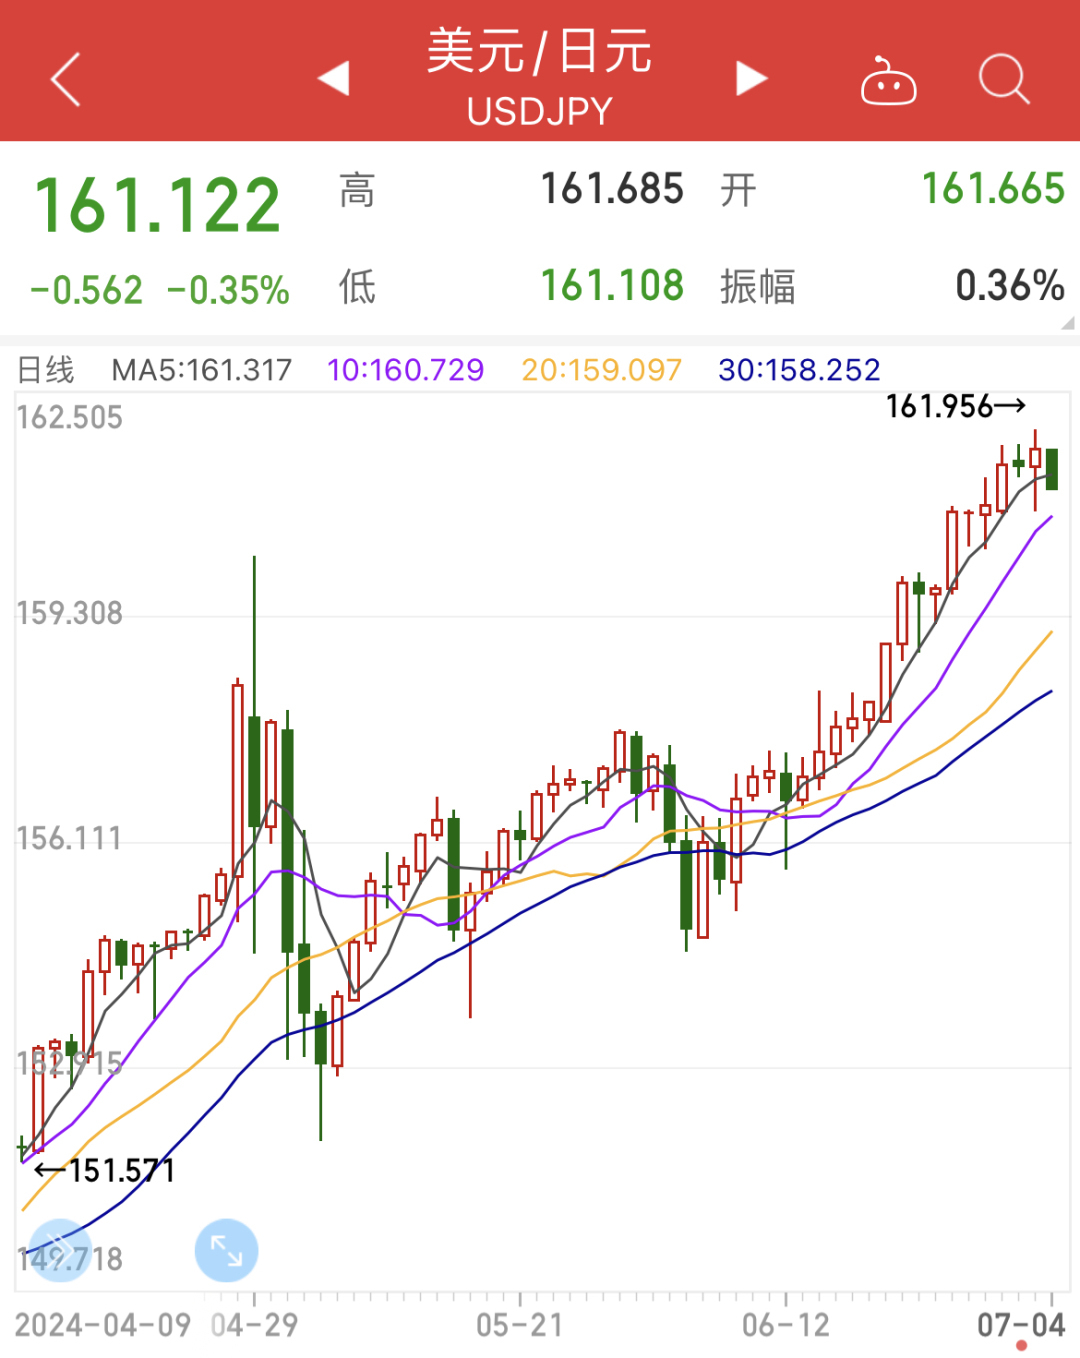Tap the 161.956 high price marker
The width and height of the screenshot is (1080, 1358).
(x=955, y=406)
